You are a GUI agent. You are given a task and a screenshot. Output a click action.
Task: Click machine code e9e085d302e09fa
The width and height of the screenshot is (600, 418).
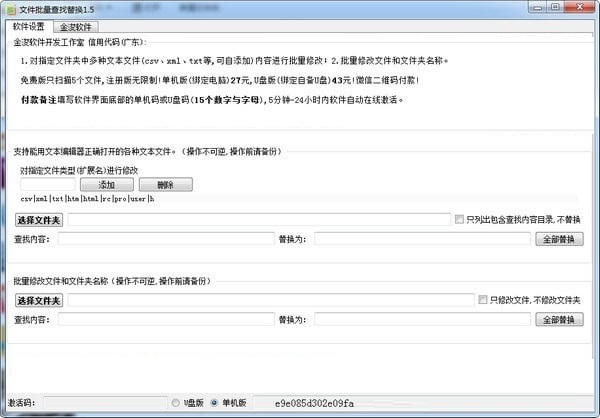point(314,403)
